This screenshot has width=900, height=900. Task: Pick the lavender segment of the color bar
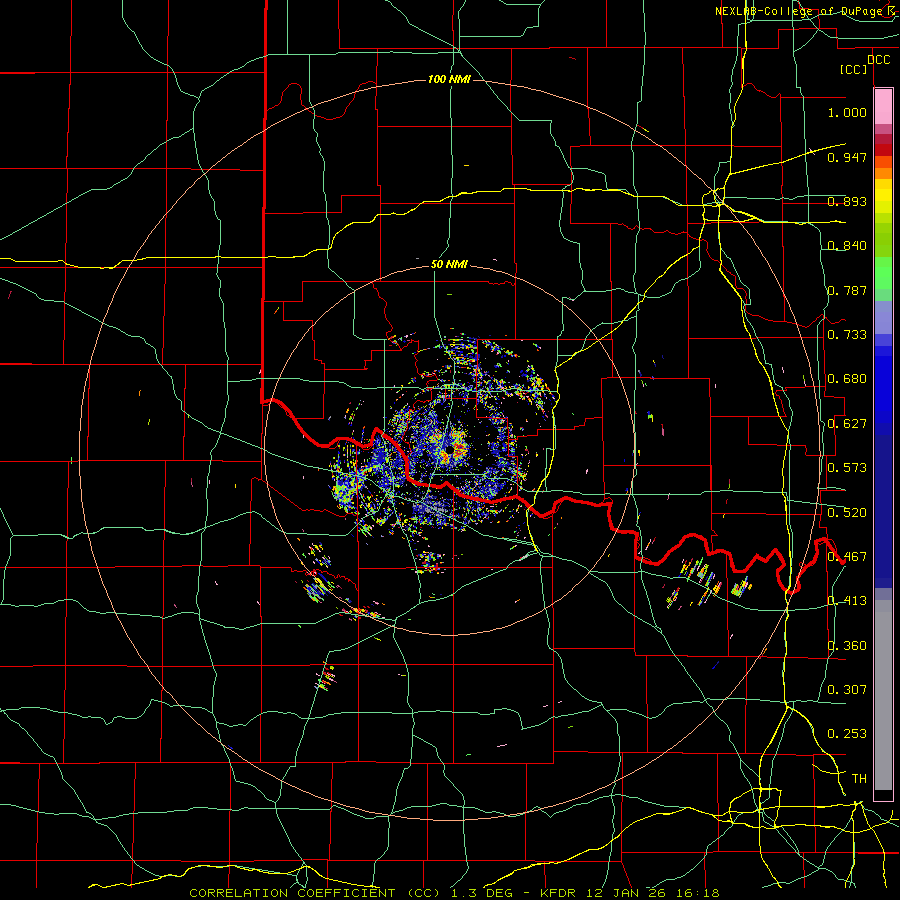[883, 318]
